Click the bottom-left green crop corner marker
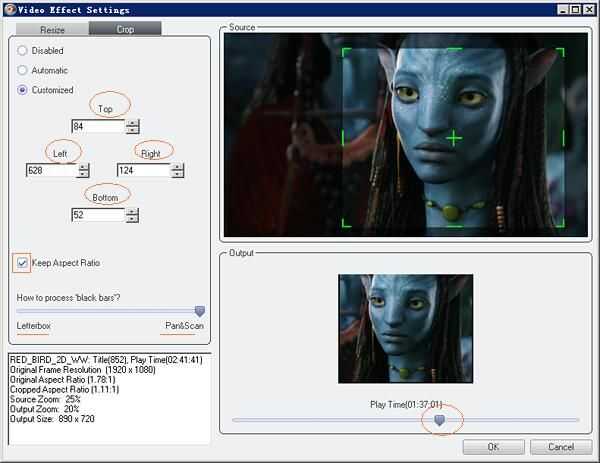Image resolution: width=600 pixels, height=463 pixels. 346,223
